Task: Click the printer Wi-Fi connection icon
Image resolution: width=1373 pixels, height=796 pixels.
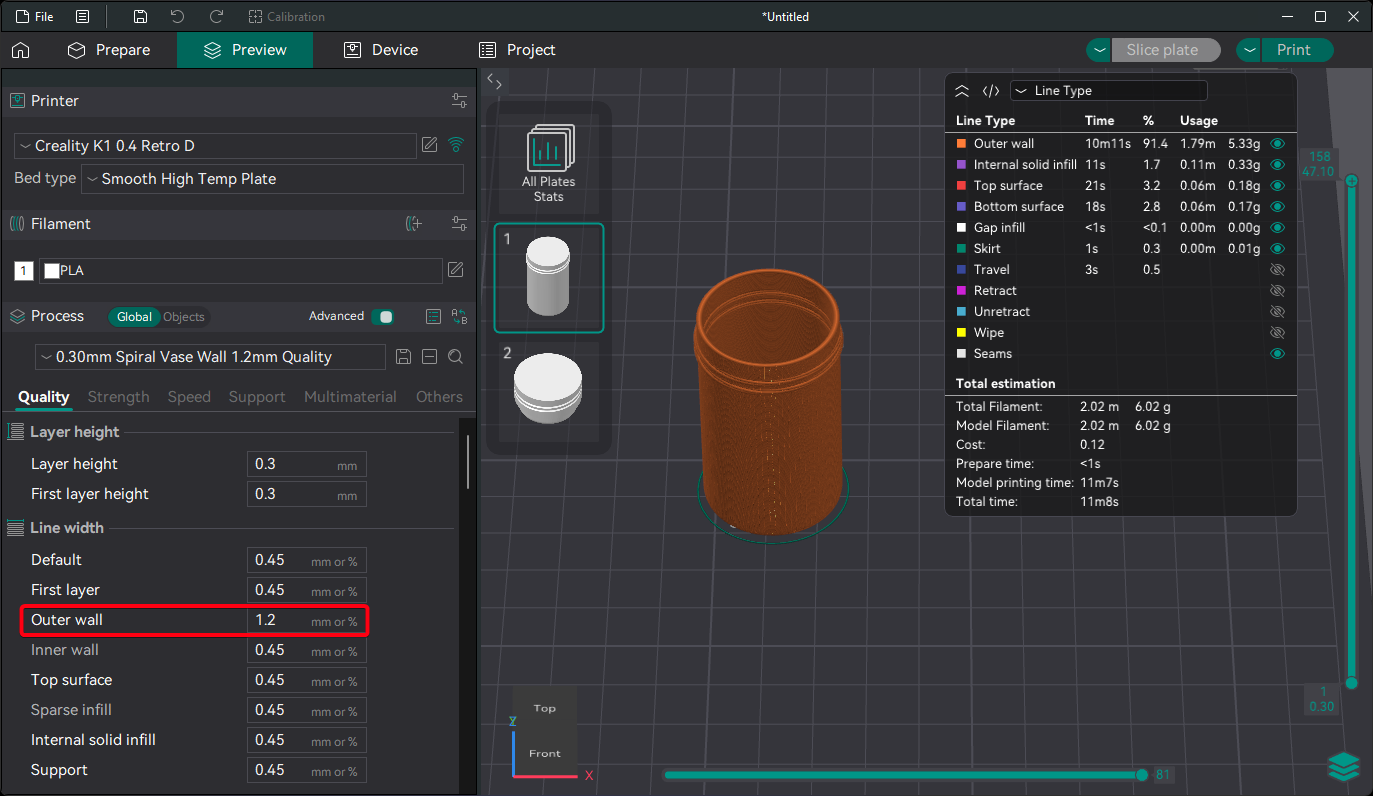Action: click(456, 145)
